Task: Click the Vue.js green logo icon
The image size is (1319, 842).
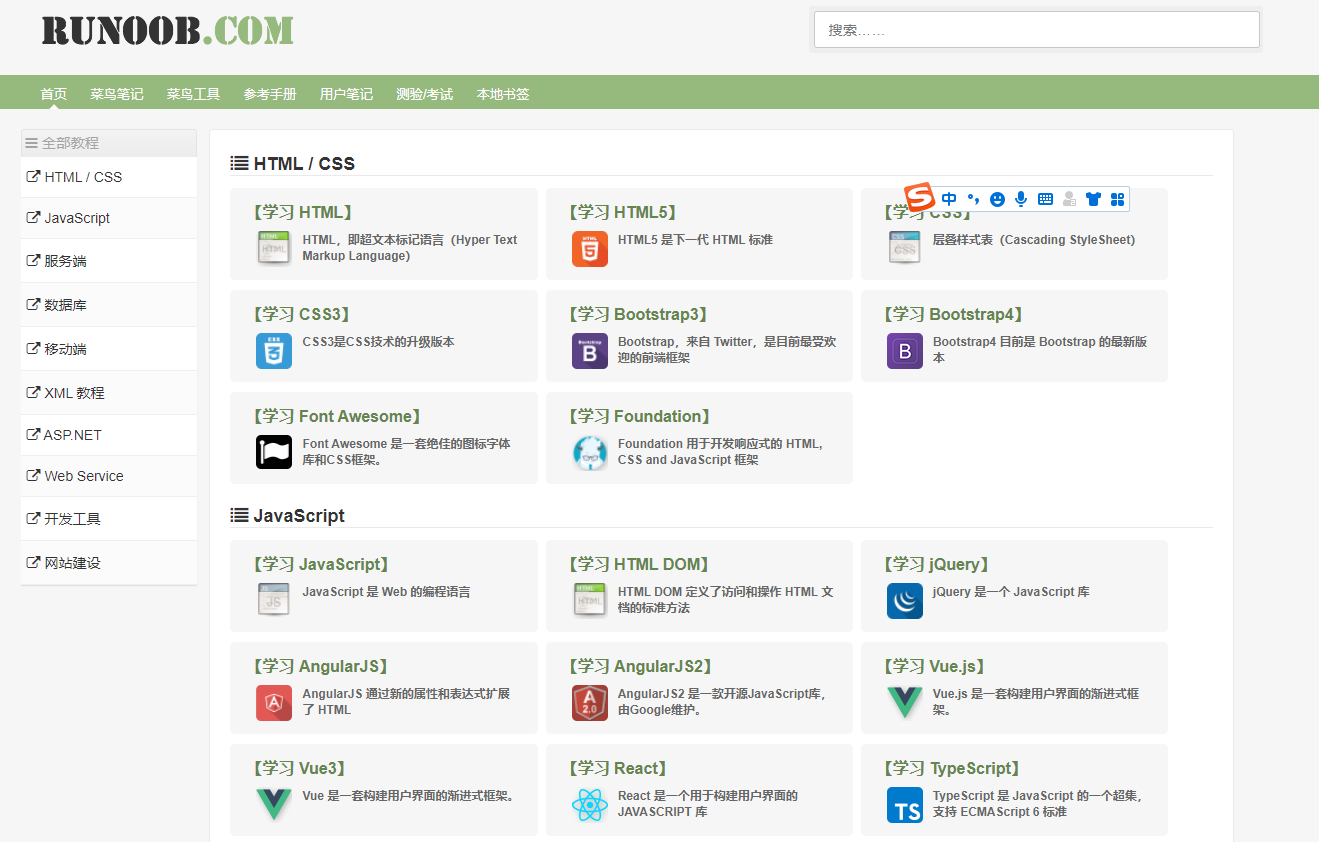Action: [x=904, y=703]
